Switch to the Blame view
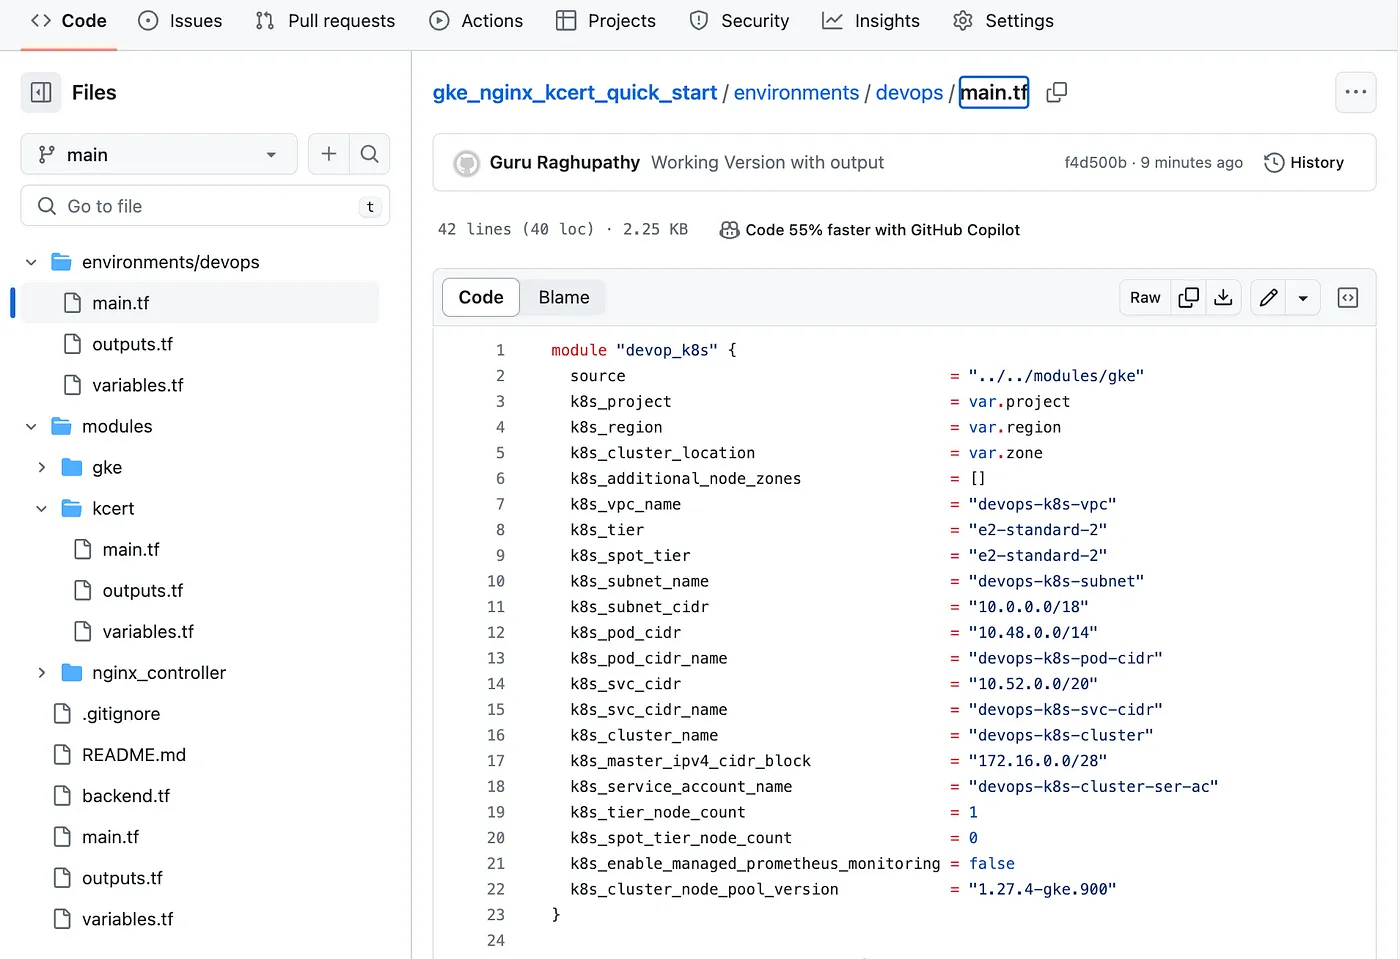Viewport: 1400px width, 959px height. tap(563, 297)
